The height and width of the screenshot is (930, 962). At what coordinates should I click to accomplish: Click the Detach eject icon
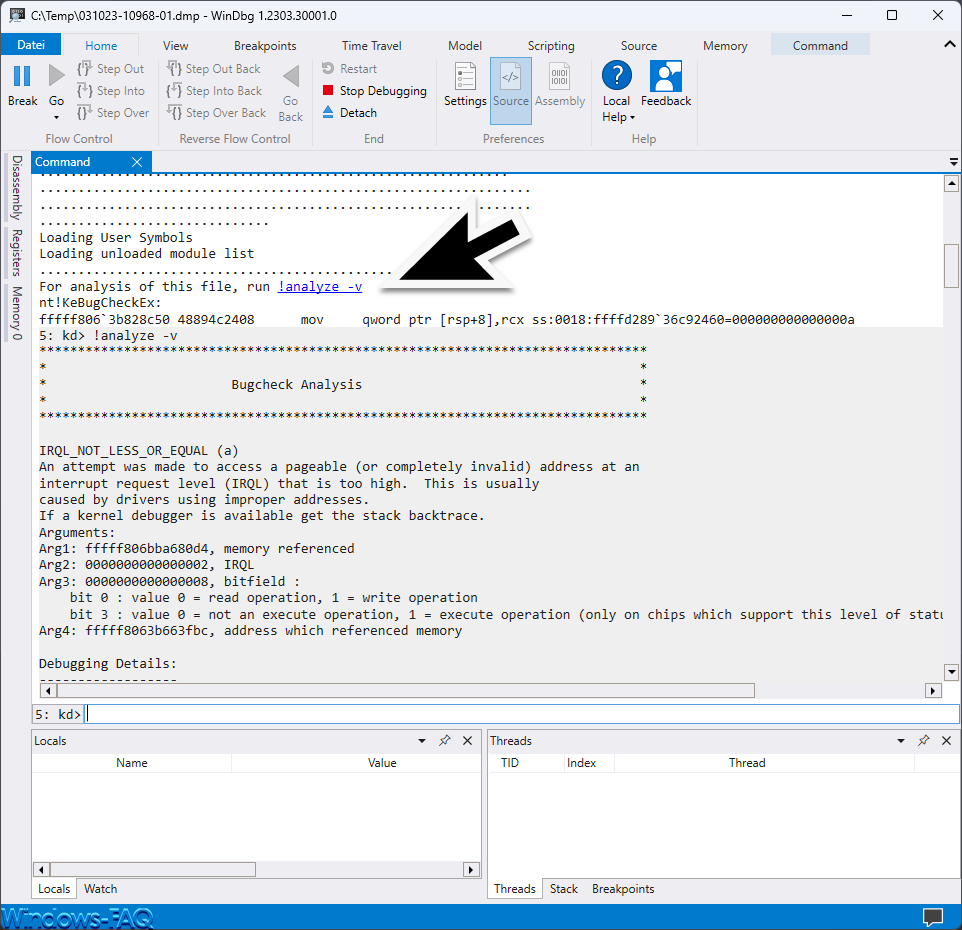[328, 112]
